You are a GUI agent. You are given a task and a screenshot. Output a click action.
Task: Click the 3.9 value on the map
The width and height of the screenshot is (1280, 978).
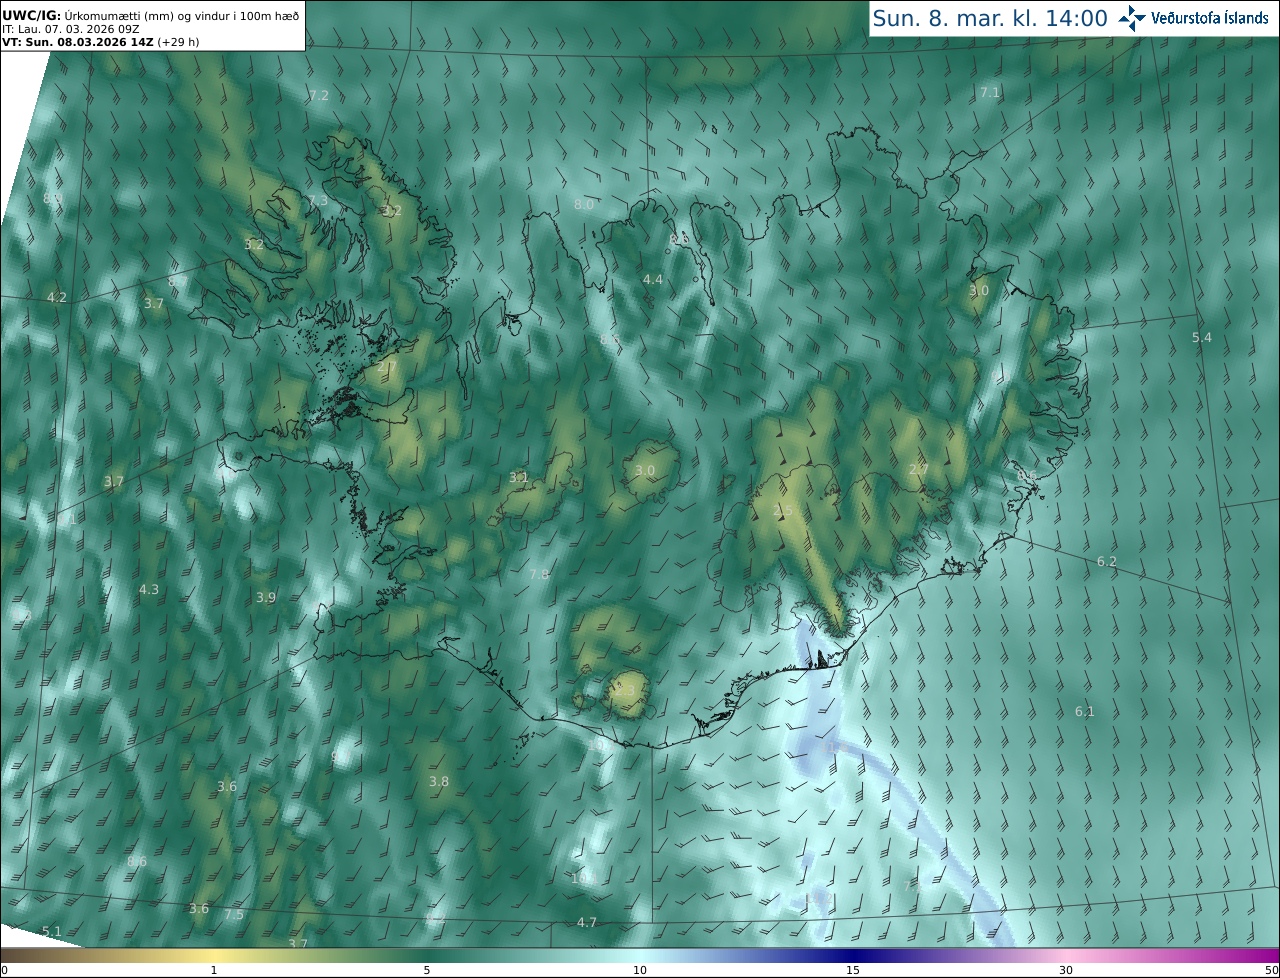point(265,597)
